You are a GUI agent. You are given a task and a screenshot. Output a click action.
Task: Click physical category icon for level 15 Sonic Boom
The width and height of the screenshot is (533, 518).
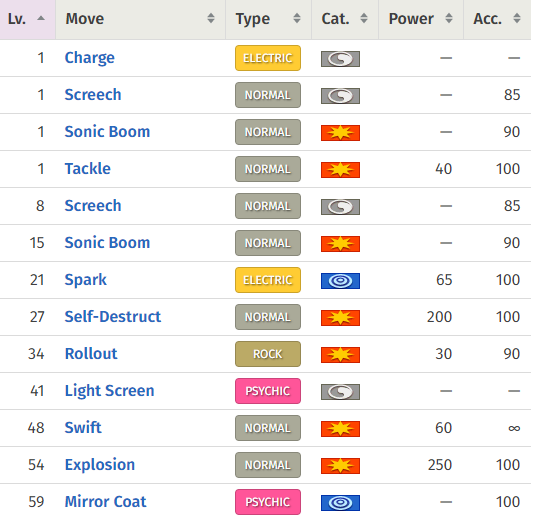[340, 244]
